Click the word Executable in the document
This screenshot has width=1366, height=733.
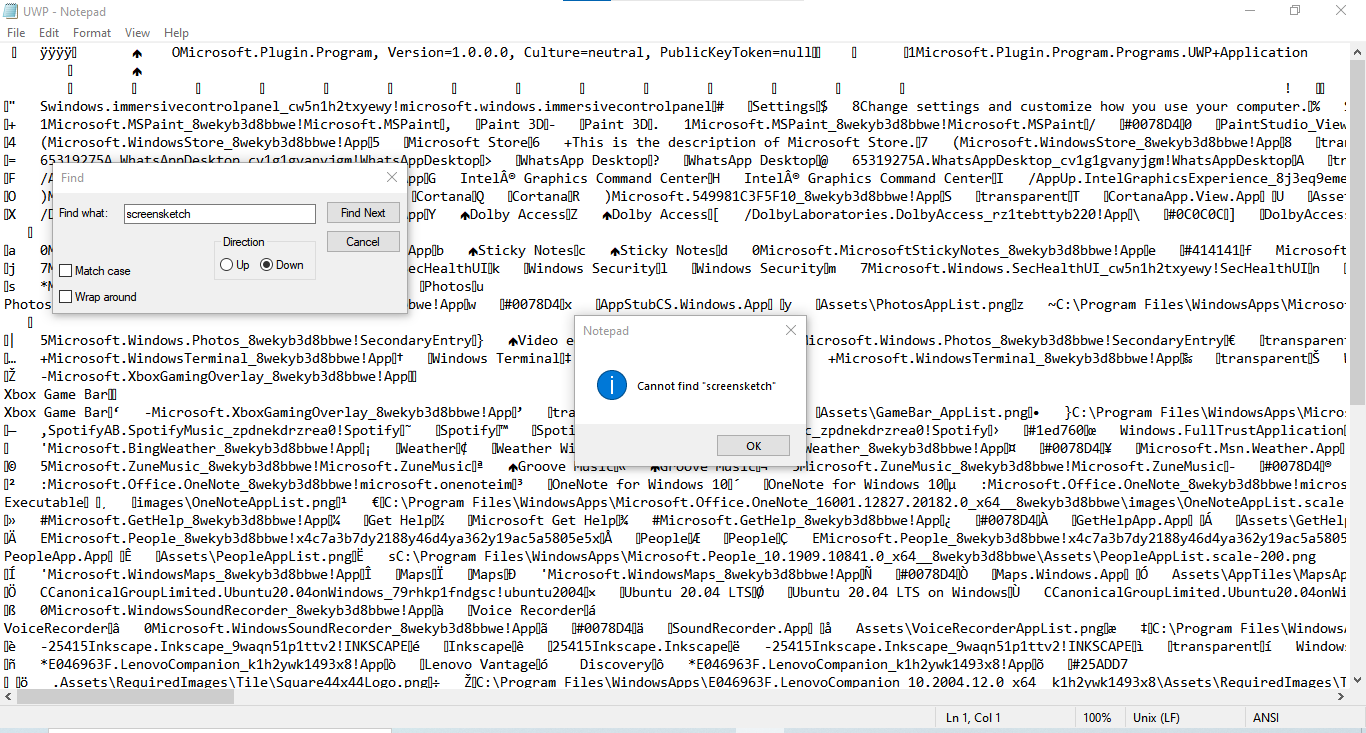(45, 503)
